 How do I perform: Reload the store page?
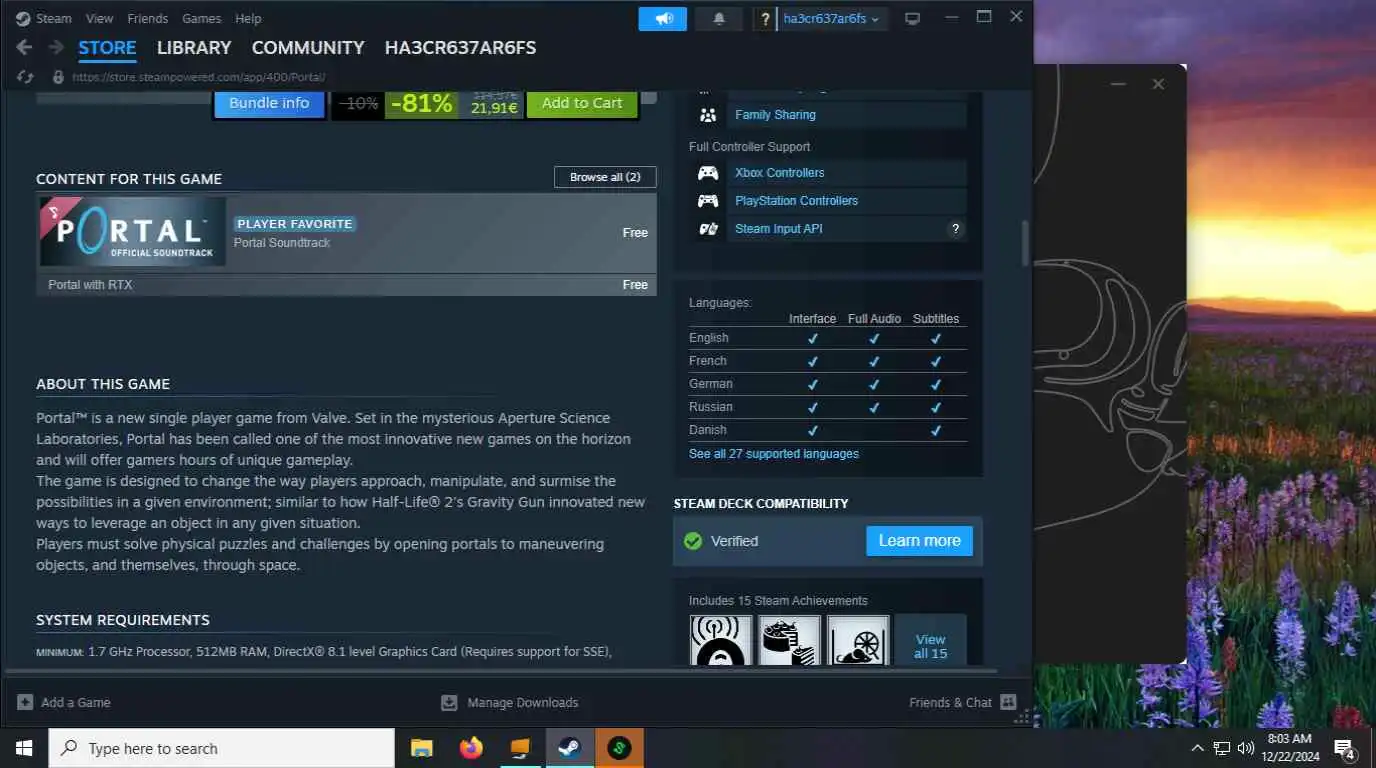26,77
